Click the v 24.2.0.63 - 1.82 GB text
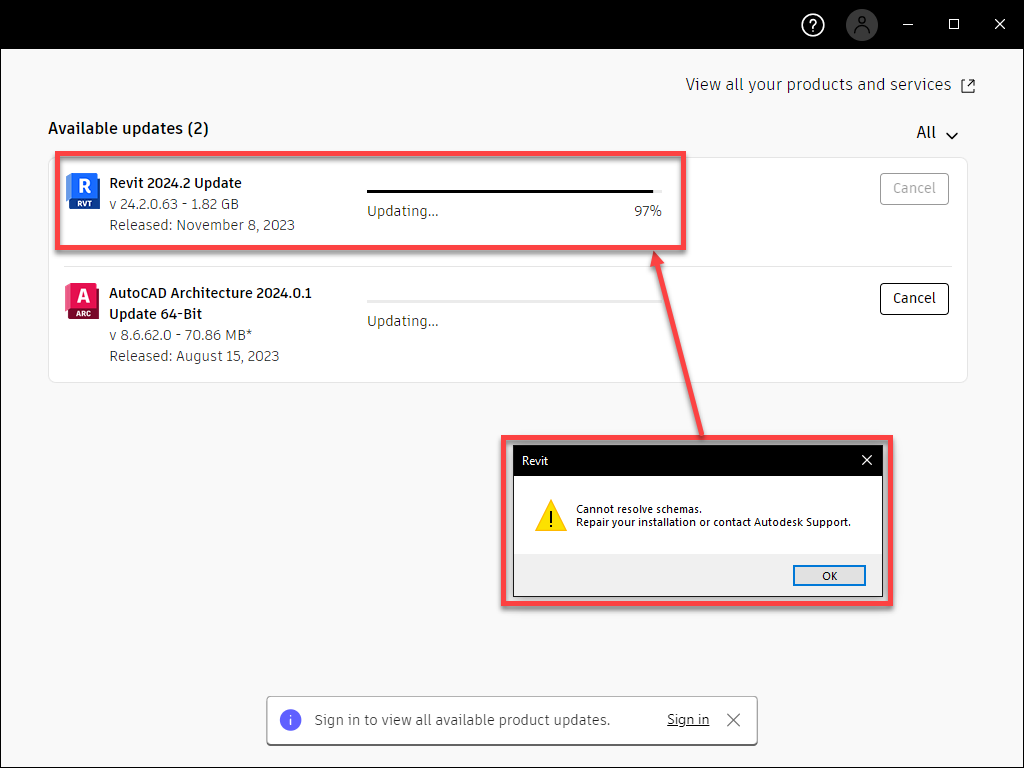The width and height of the screenshot is (1024, 768). [174, 204]
